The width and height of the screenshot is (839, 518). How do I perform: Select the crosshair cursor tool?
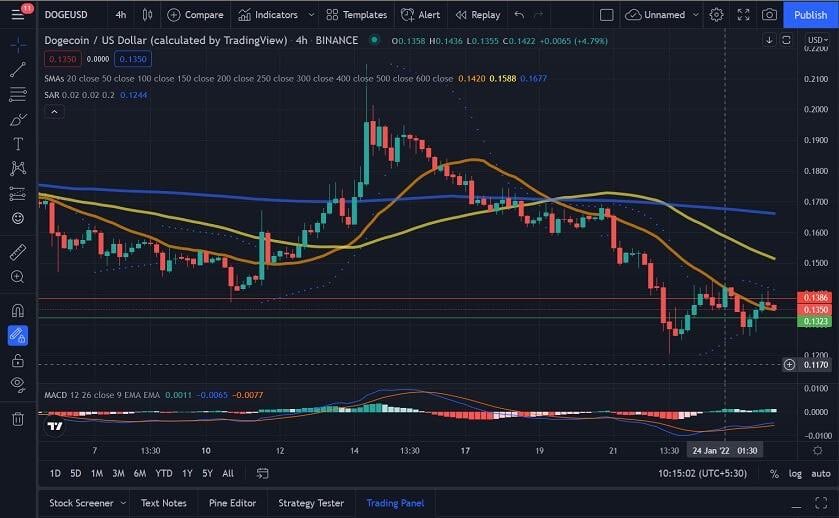point(18,45)
